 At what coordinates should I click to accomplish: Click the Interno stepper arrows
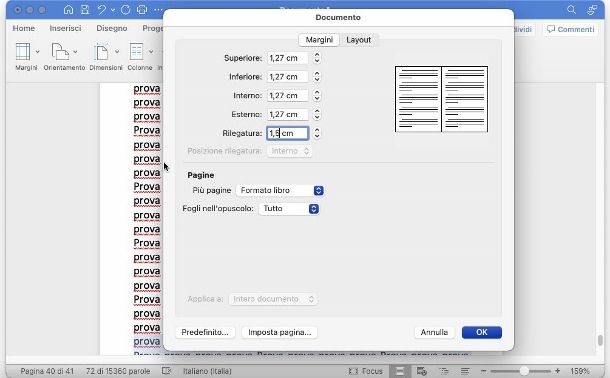(317, 95)
